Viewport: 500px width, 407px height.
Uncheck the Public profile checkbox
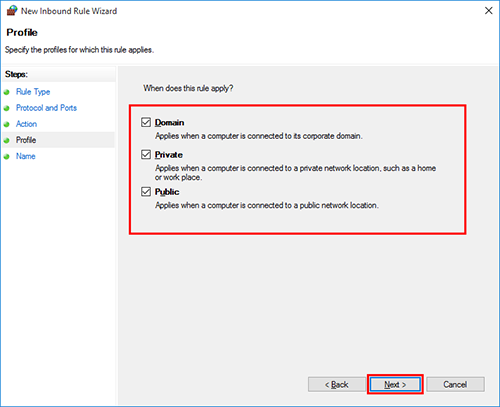point(146,192)
